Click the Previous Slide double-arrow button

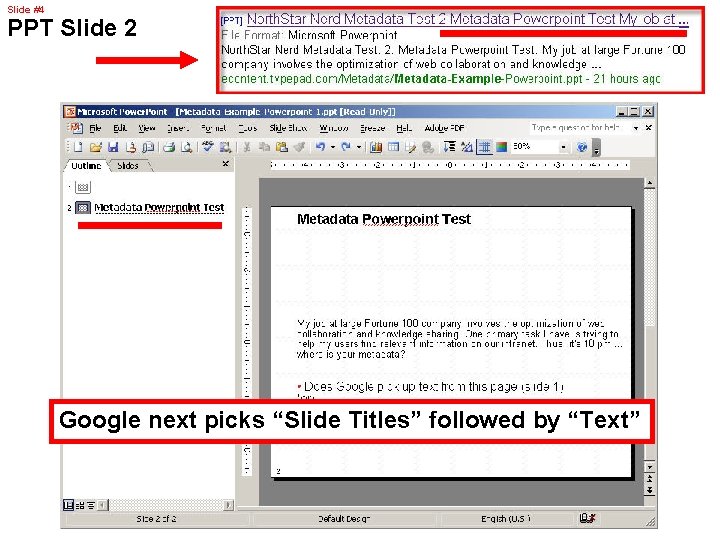649,478
